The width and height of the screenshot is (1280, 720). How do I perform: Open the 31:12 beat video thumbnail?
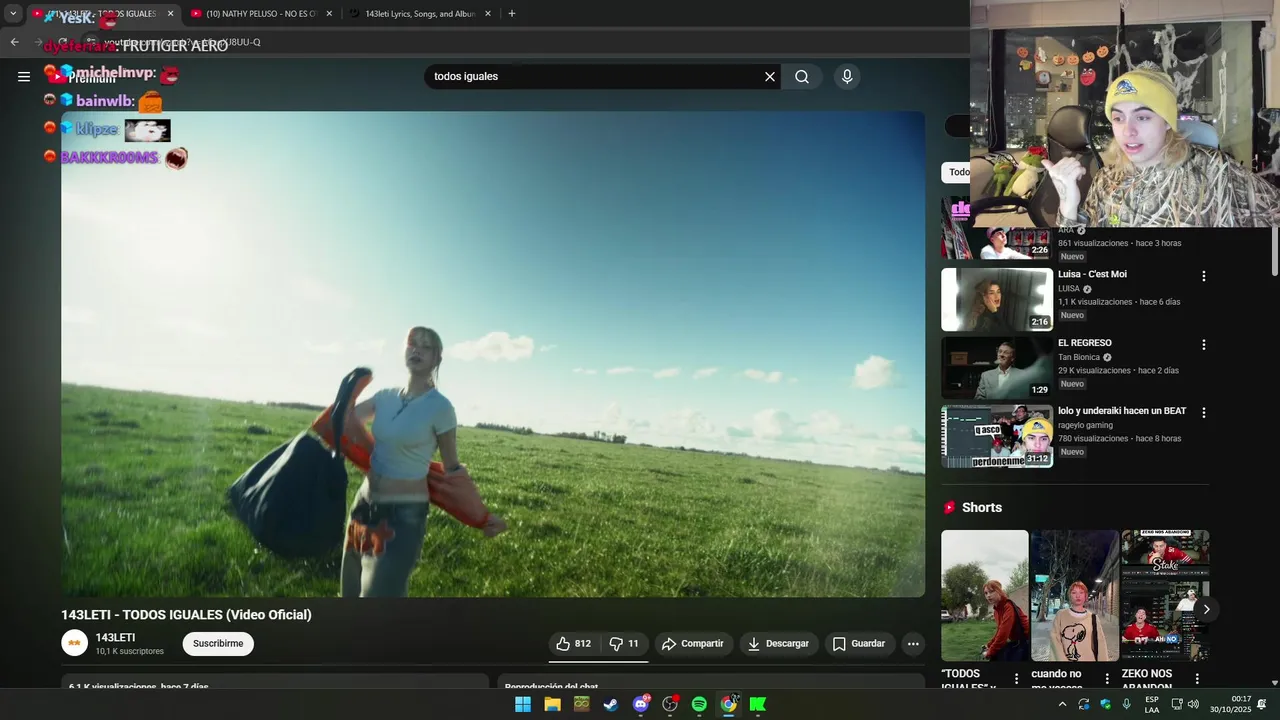pos(997,436)
